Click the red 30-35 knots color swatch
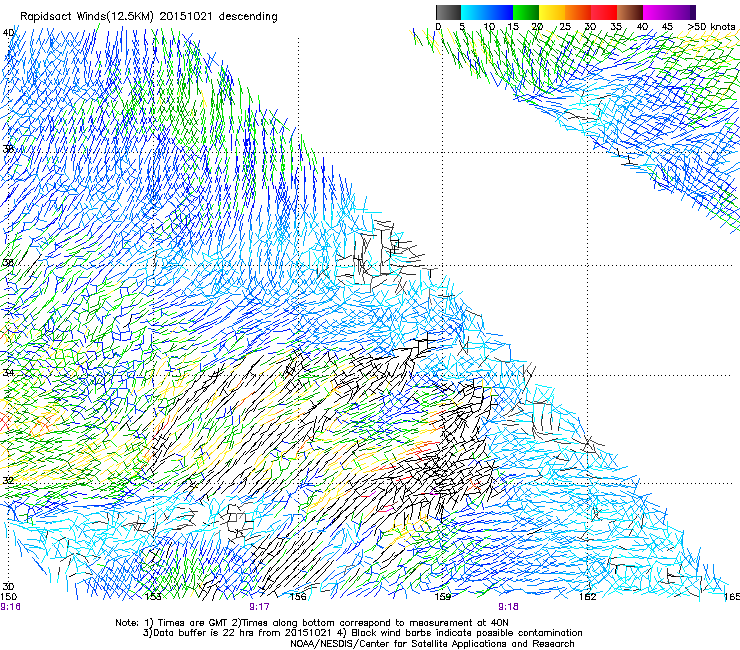The height and width of the screenshot is (650, 740). [604, 12]
